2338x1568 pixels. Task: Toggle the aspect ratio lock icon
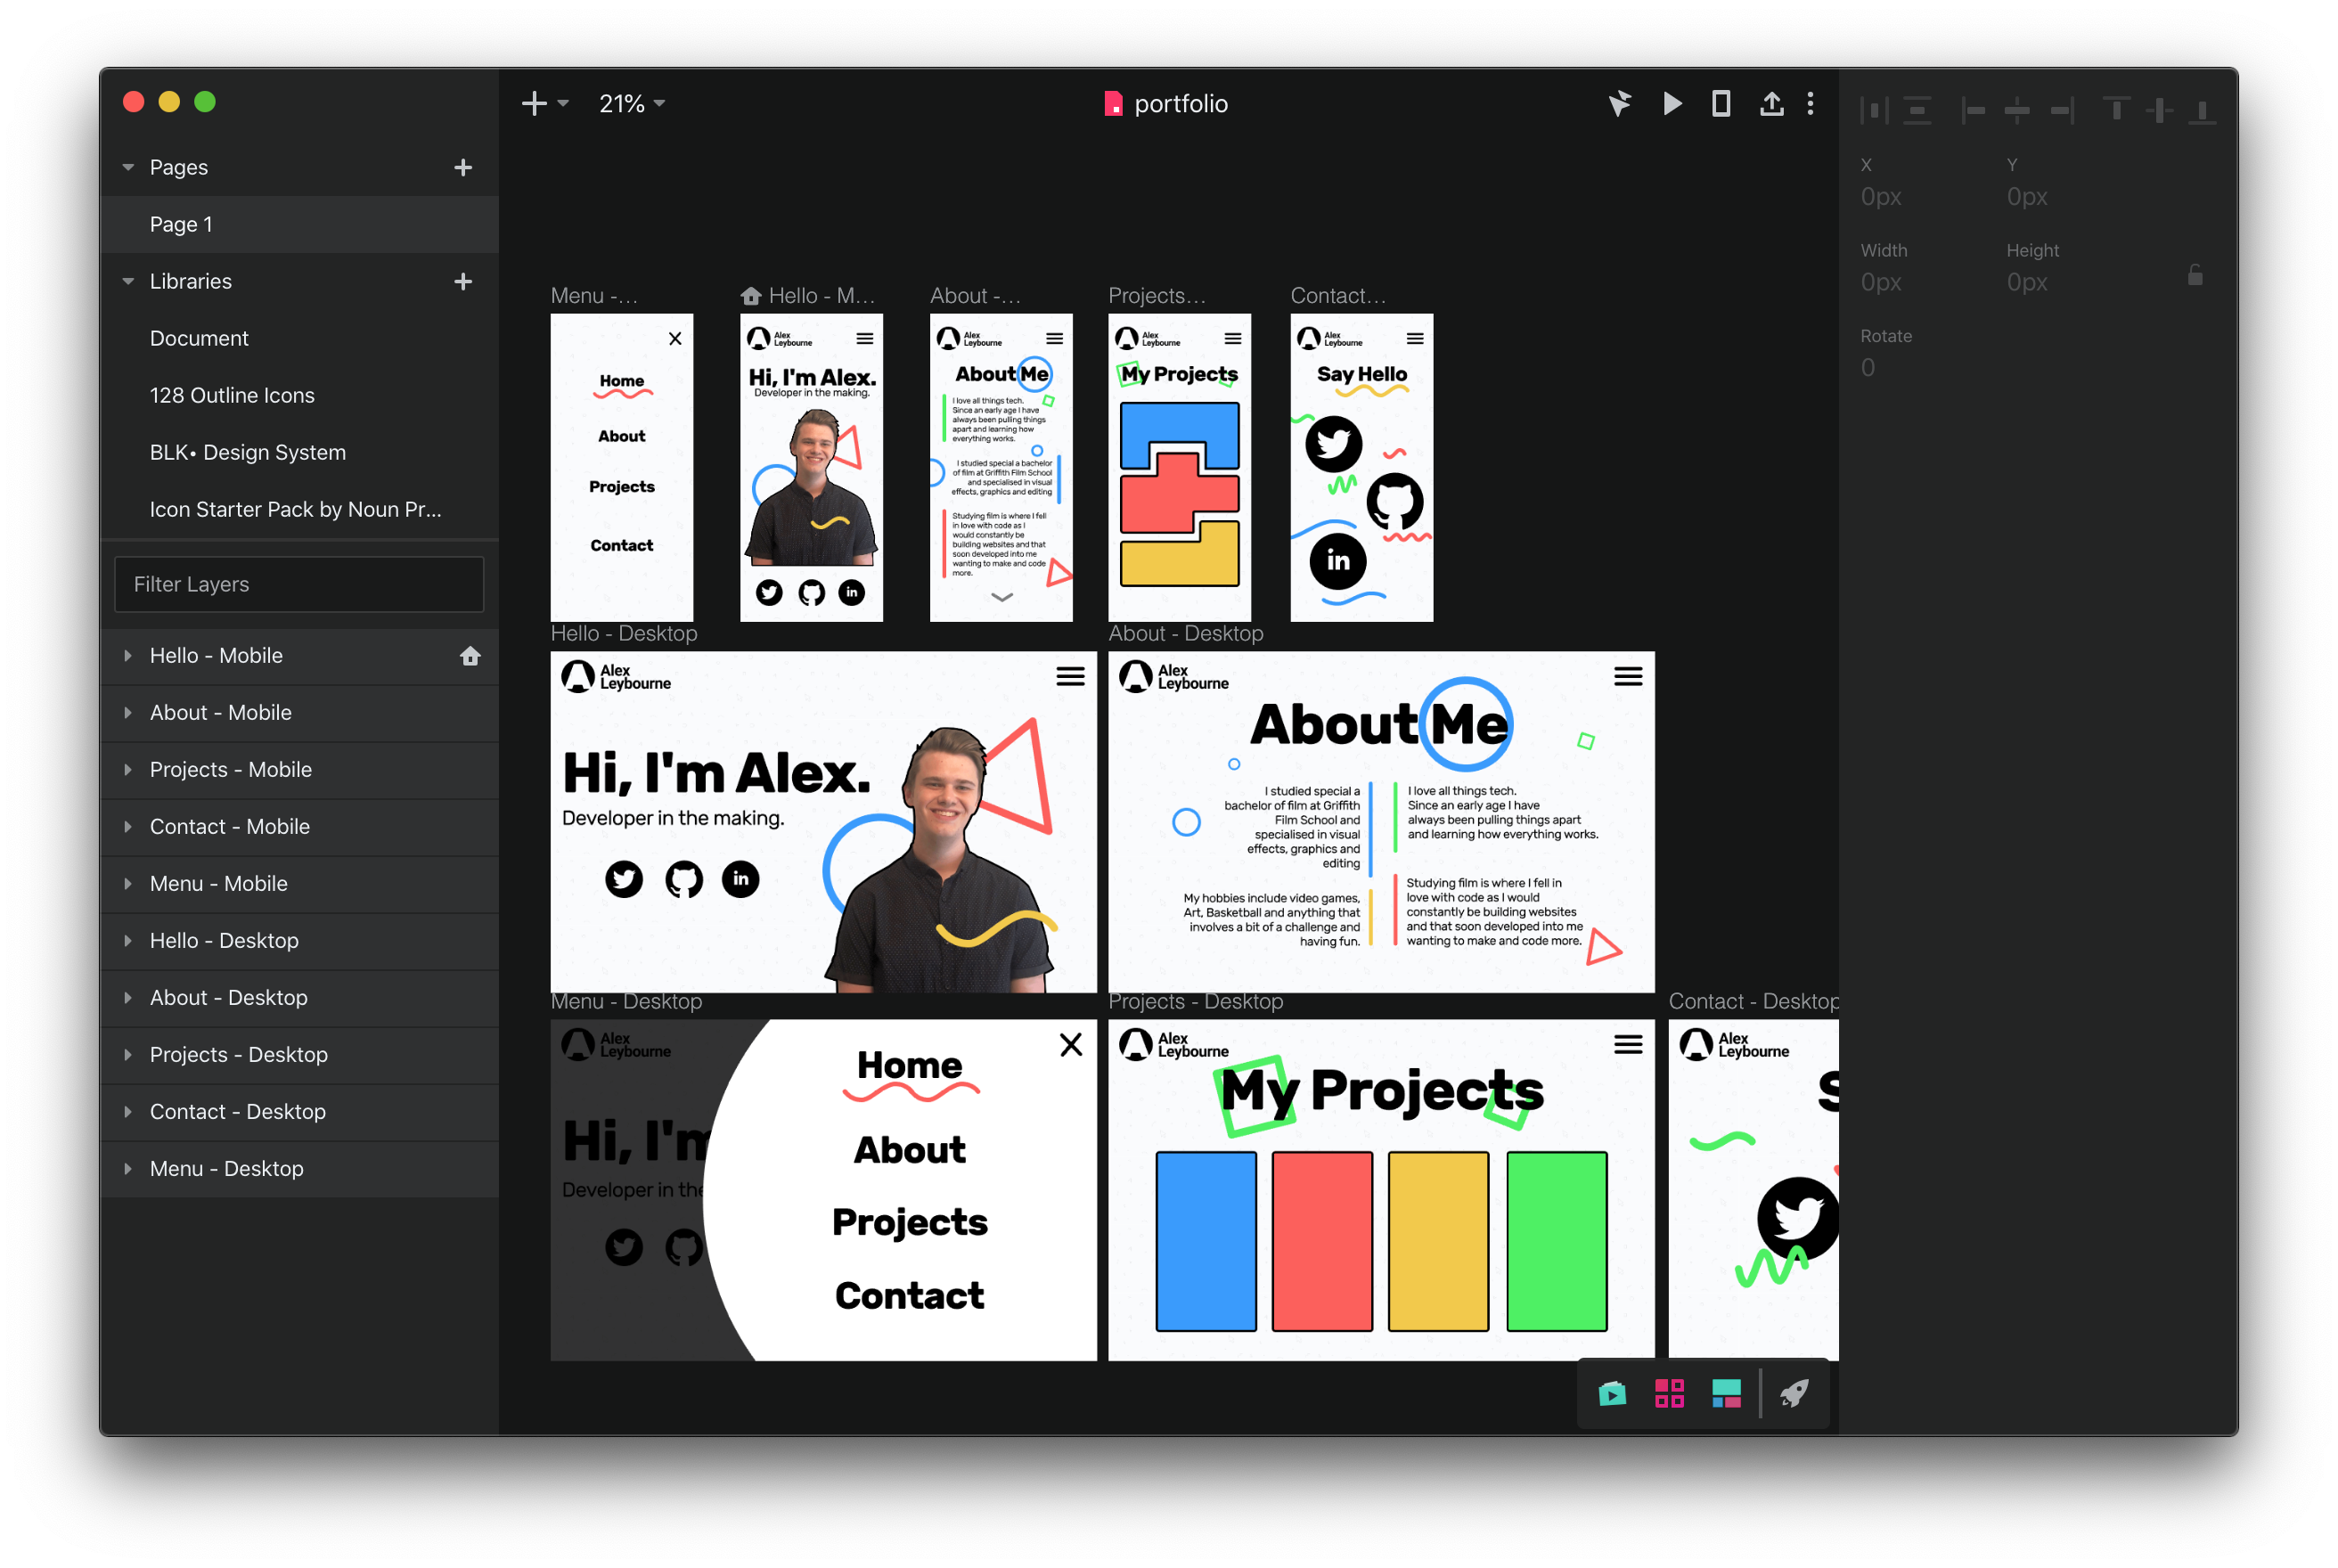click(x=2195, y=275)
